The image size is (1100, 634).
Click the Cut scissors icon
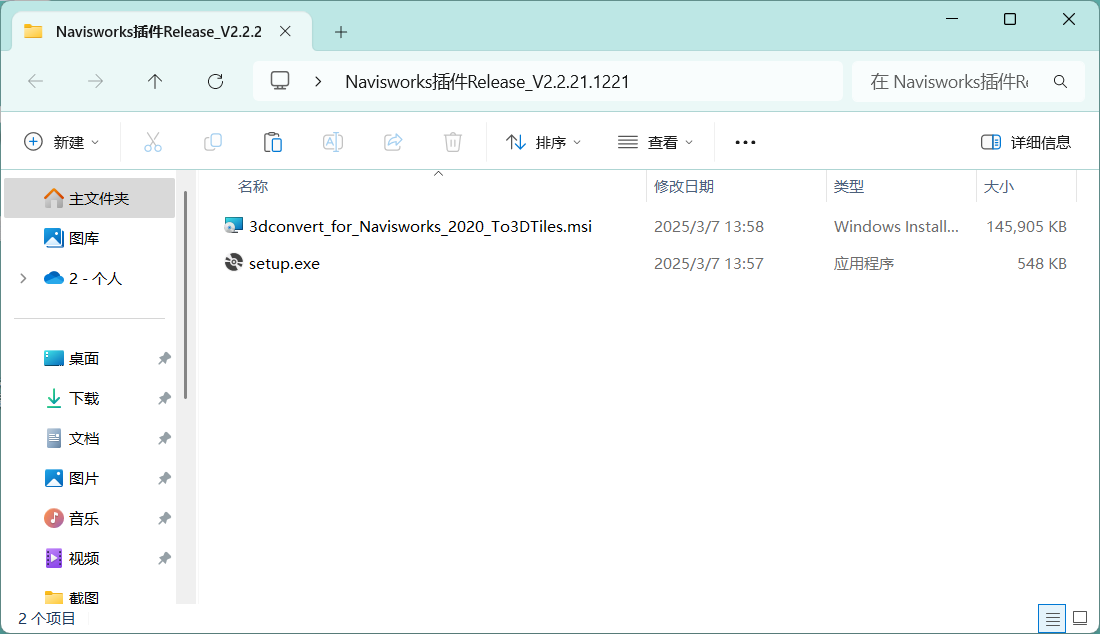(152, 142)
